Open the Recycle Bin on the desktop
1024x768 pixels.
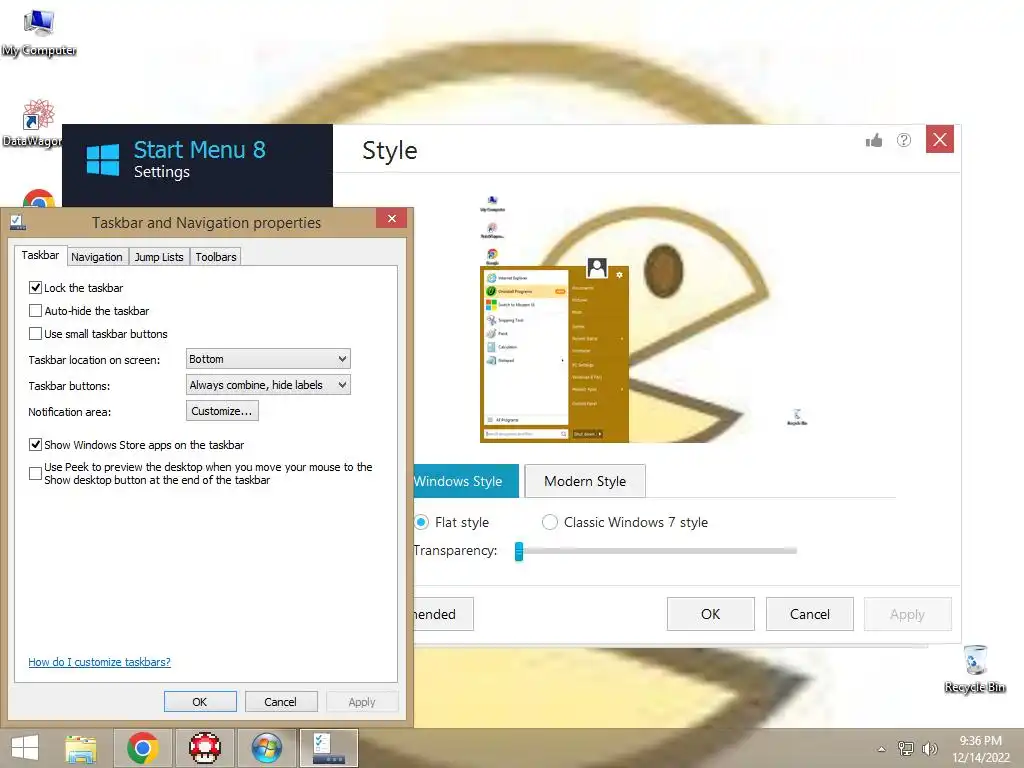[975, 669]
